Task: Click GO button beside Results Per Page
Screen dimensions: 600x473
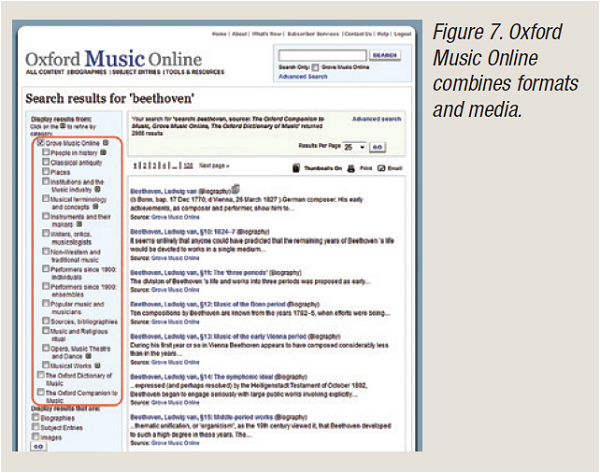Action: pos(377,147)
